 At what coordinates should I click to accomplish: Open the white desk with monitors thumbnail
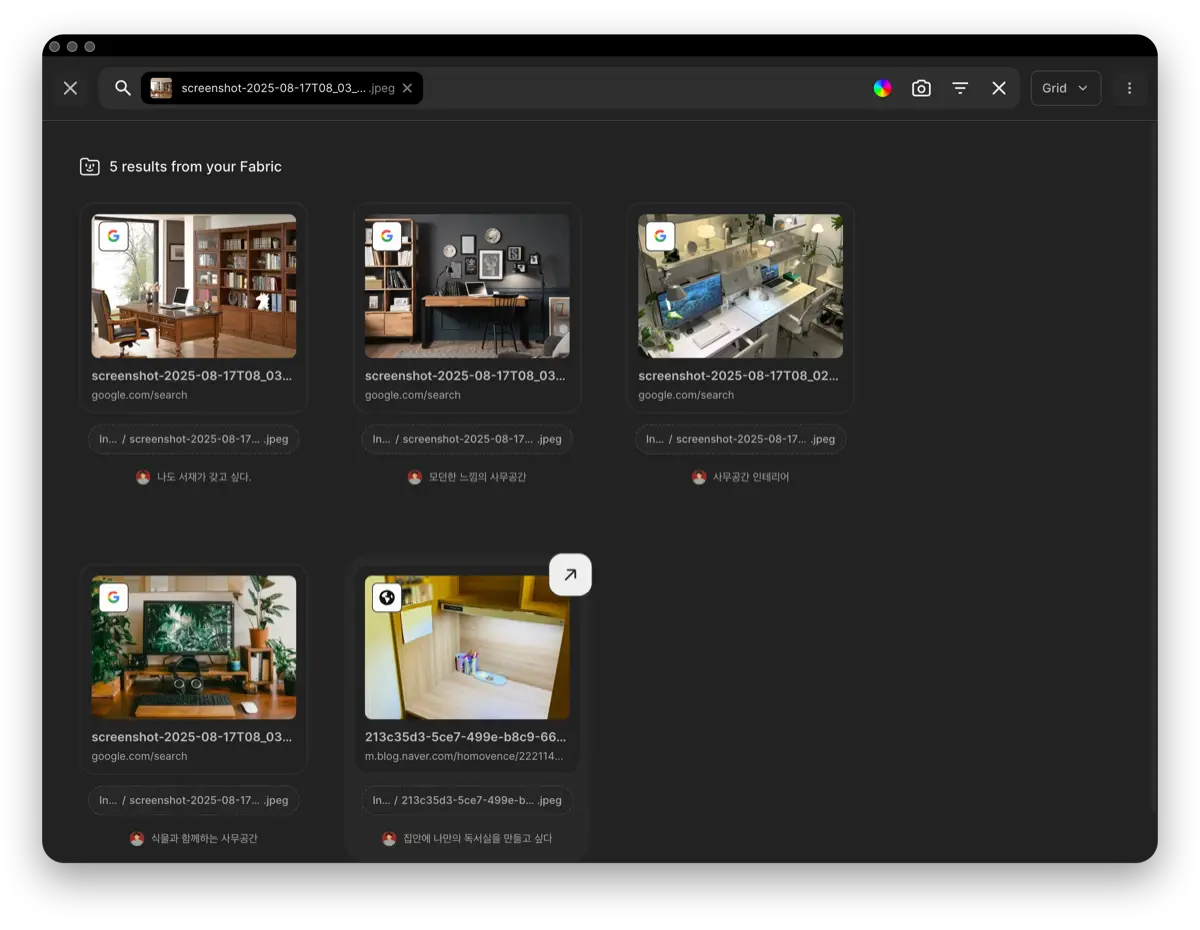pyautogui.click(x=740, y=286)
